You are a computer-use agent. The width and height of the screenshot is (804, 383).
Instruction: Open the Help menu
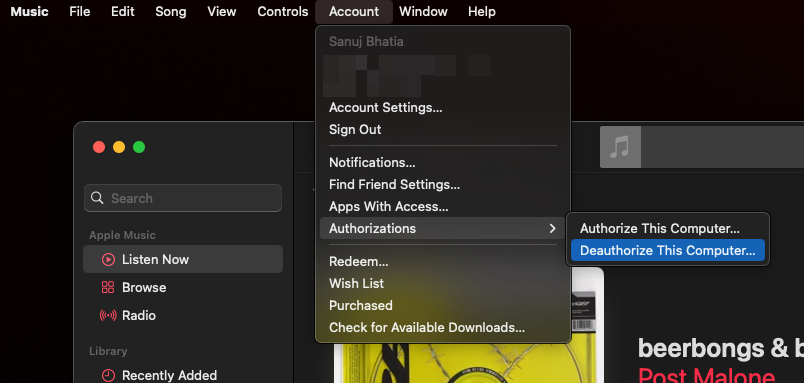click(481, 11)
